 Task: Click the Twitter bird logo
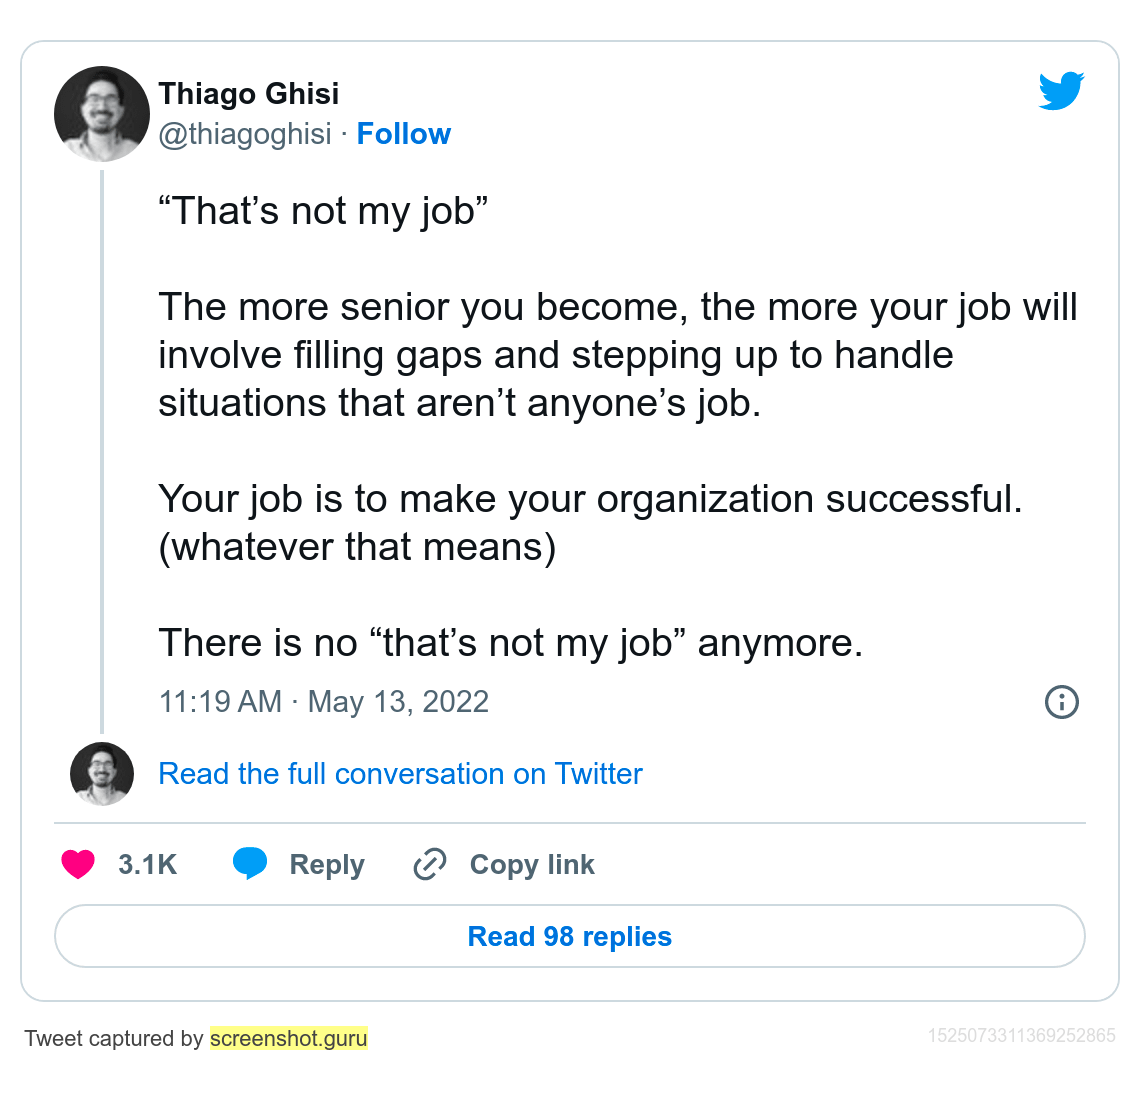pyautogui.click(x=1061, y=91)
